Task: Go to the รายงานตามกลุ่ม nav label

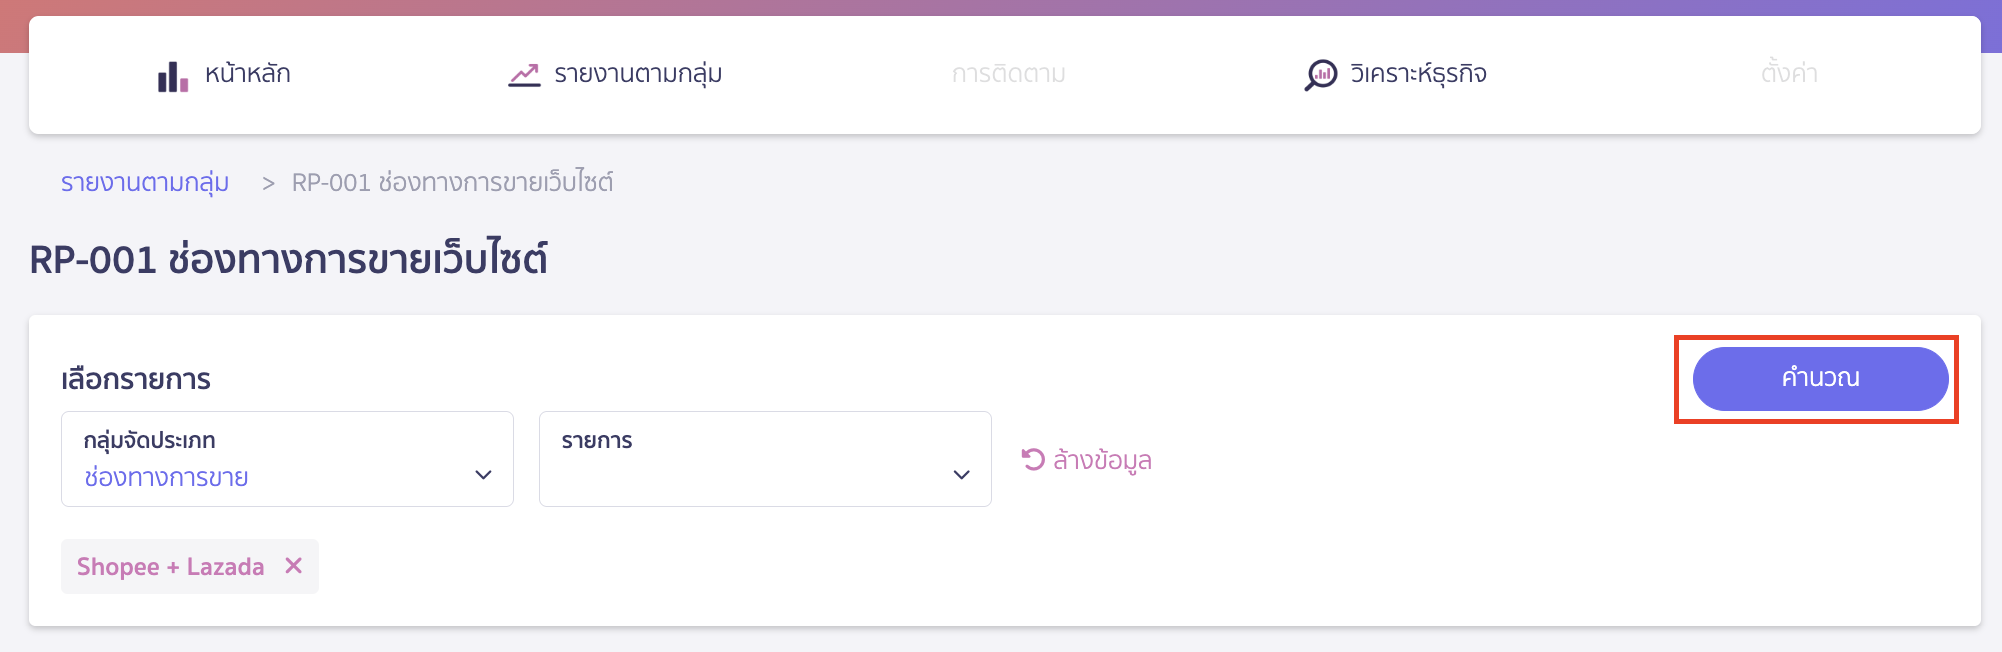Action: (638, 74)
